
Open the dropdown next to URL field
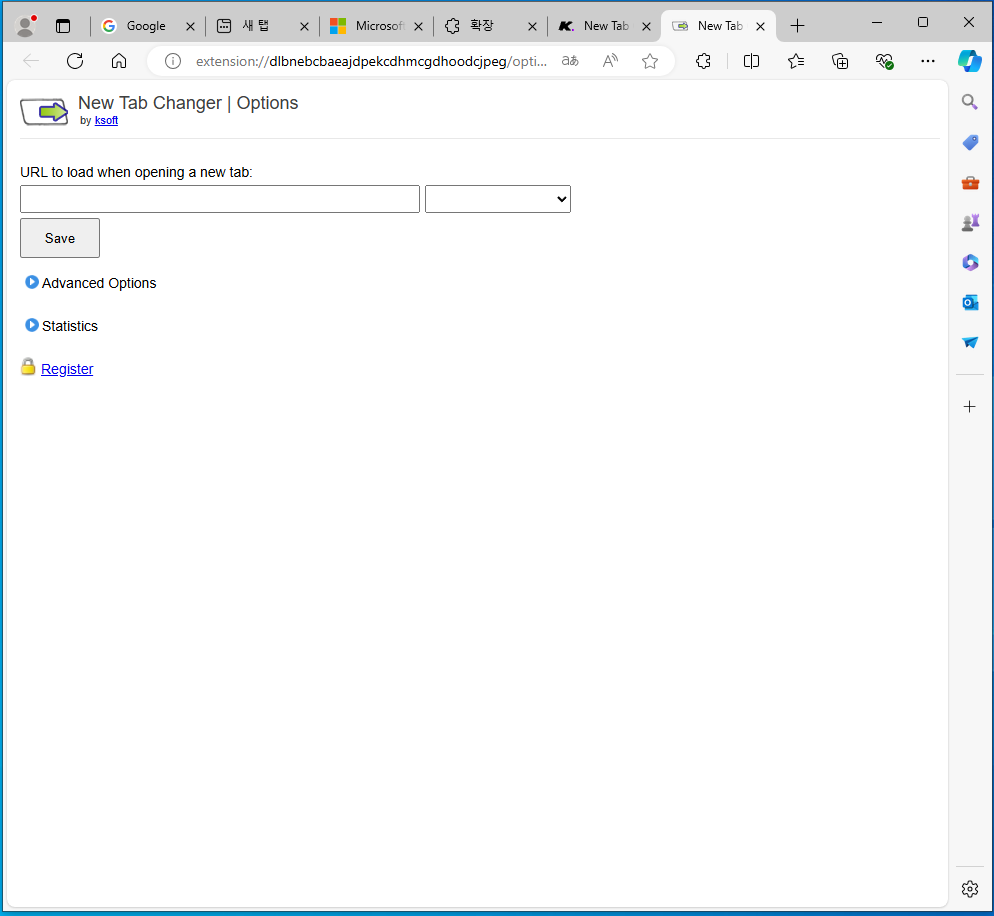[498, 199]
